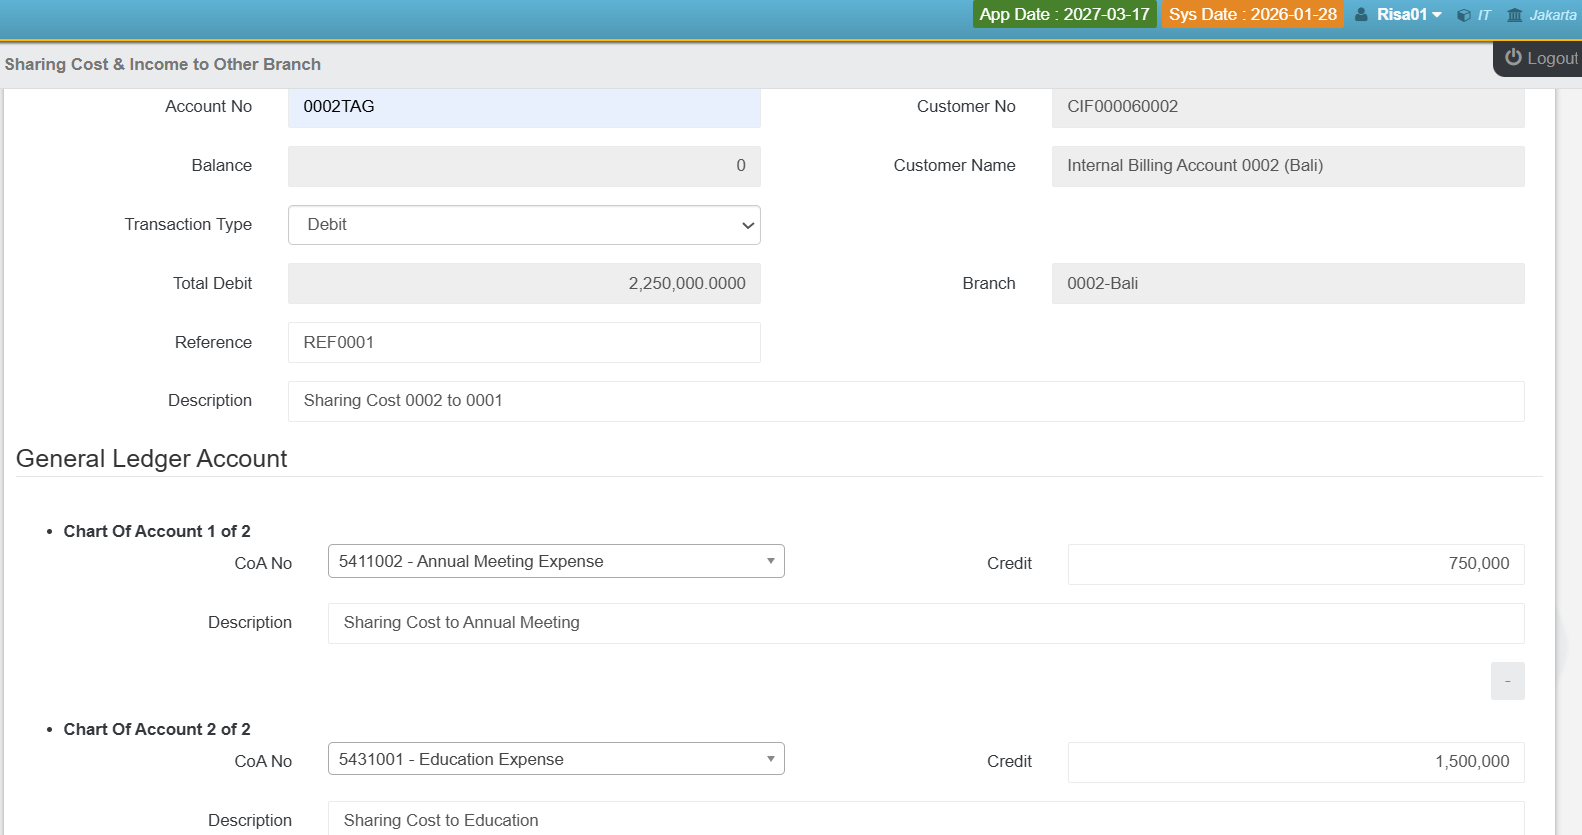Click the Sys Date orange badge
This screenshot has height=835, width=1582.
pos(1252,15)
